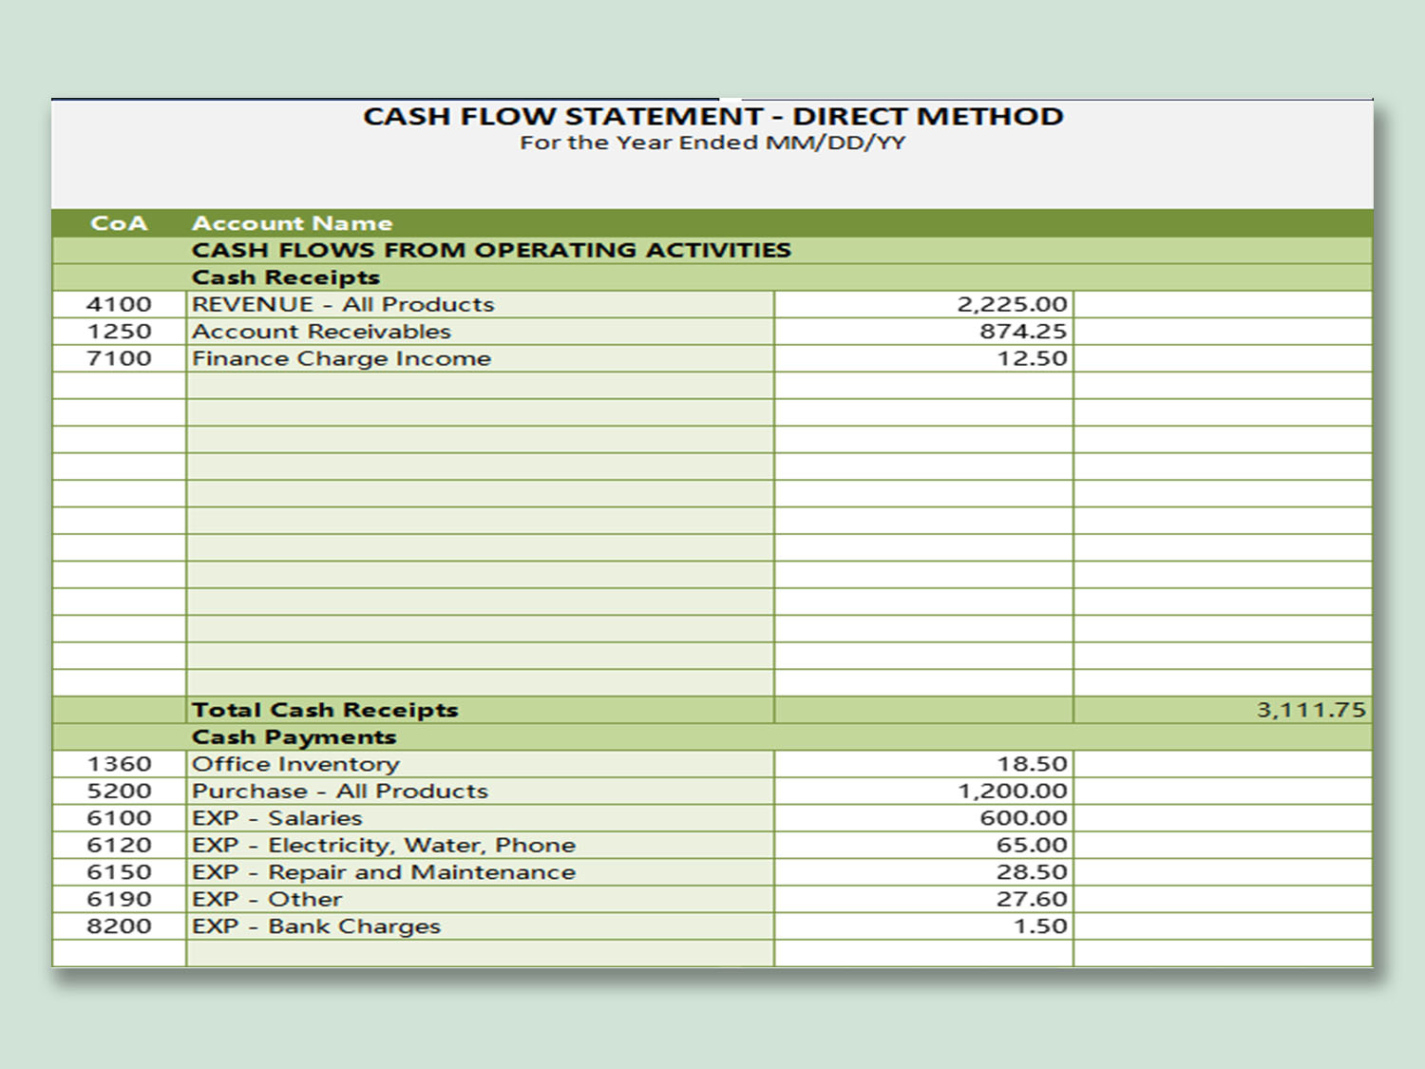Select 'Office Inventory' cell
Image resolution: width=1425 pixels, height=1069 pixels.
(x=480, y=764)
